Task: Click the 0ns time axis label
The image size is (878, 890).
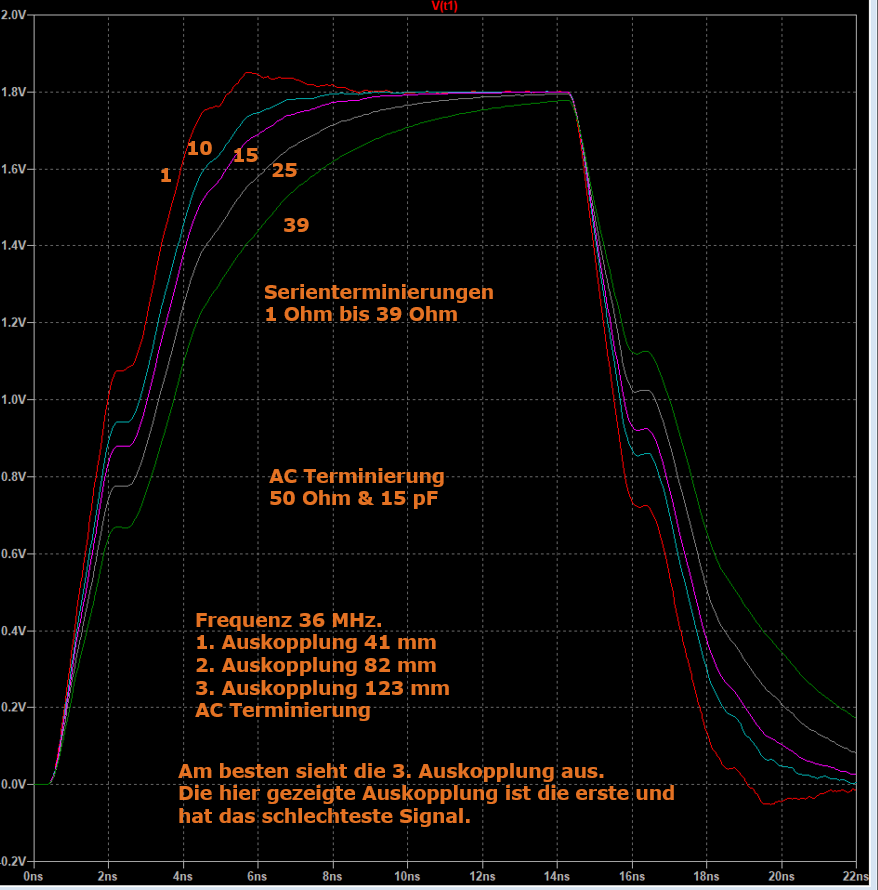Action: pos(33,876)
